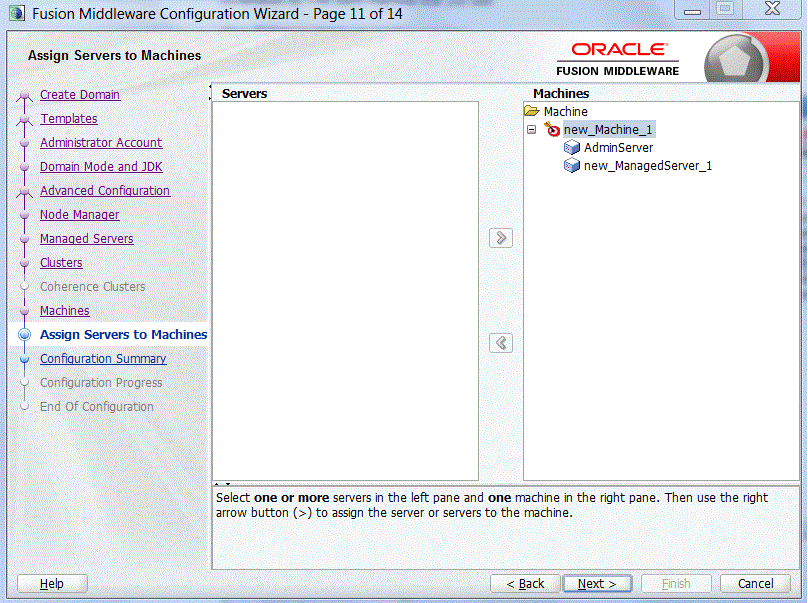Click the Cancel button
The height and width of the screenshot is (603, 808).
(x=755, y=584)
